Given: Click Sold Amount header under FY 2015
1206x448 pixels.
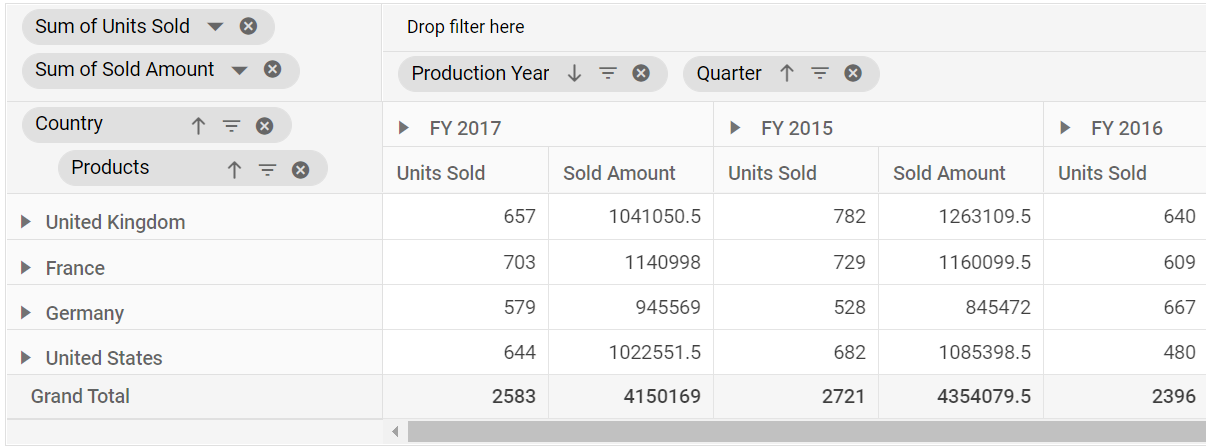Looking at the screenshot, I should (961, 172).
